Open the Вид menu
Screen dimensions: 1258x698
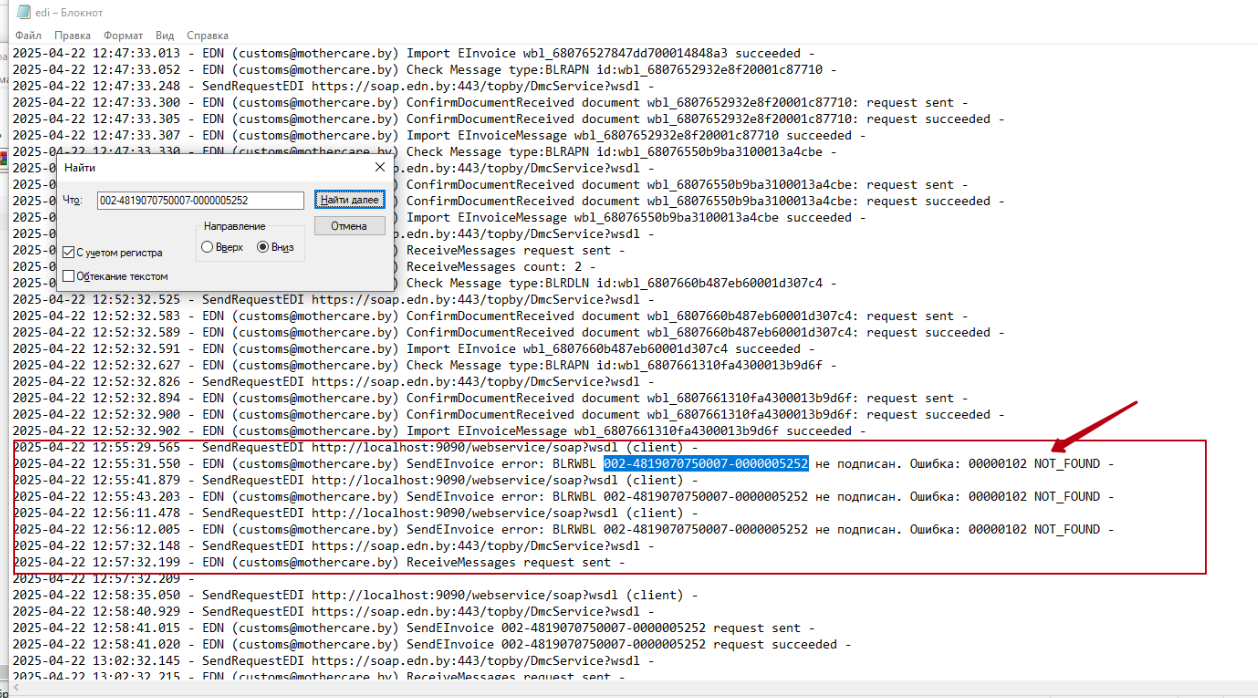[165, 35]
